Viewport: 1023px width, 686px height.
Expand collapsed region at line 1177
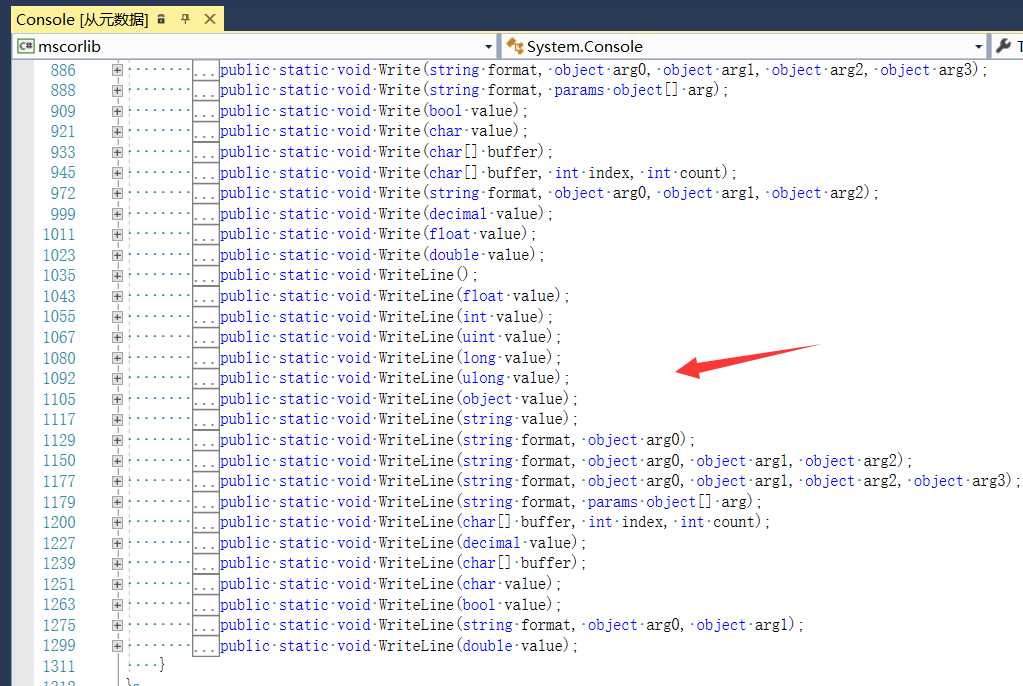click(117, 481)
